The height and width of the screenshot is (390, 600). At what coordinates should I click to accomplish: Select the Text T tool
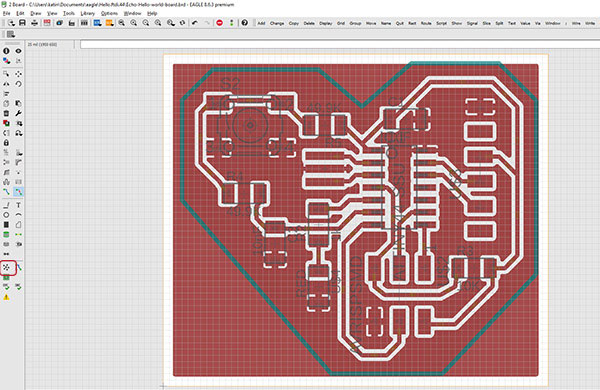click(18, 205)
